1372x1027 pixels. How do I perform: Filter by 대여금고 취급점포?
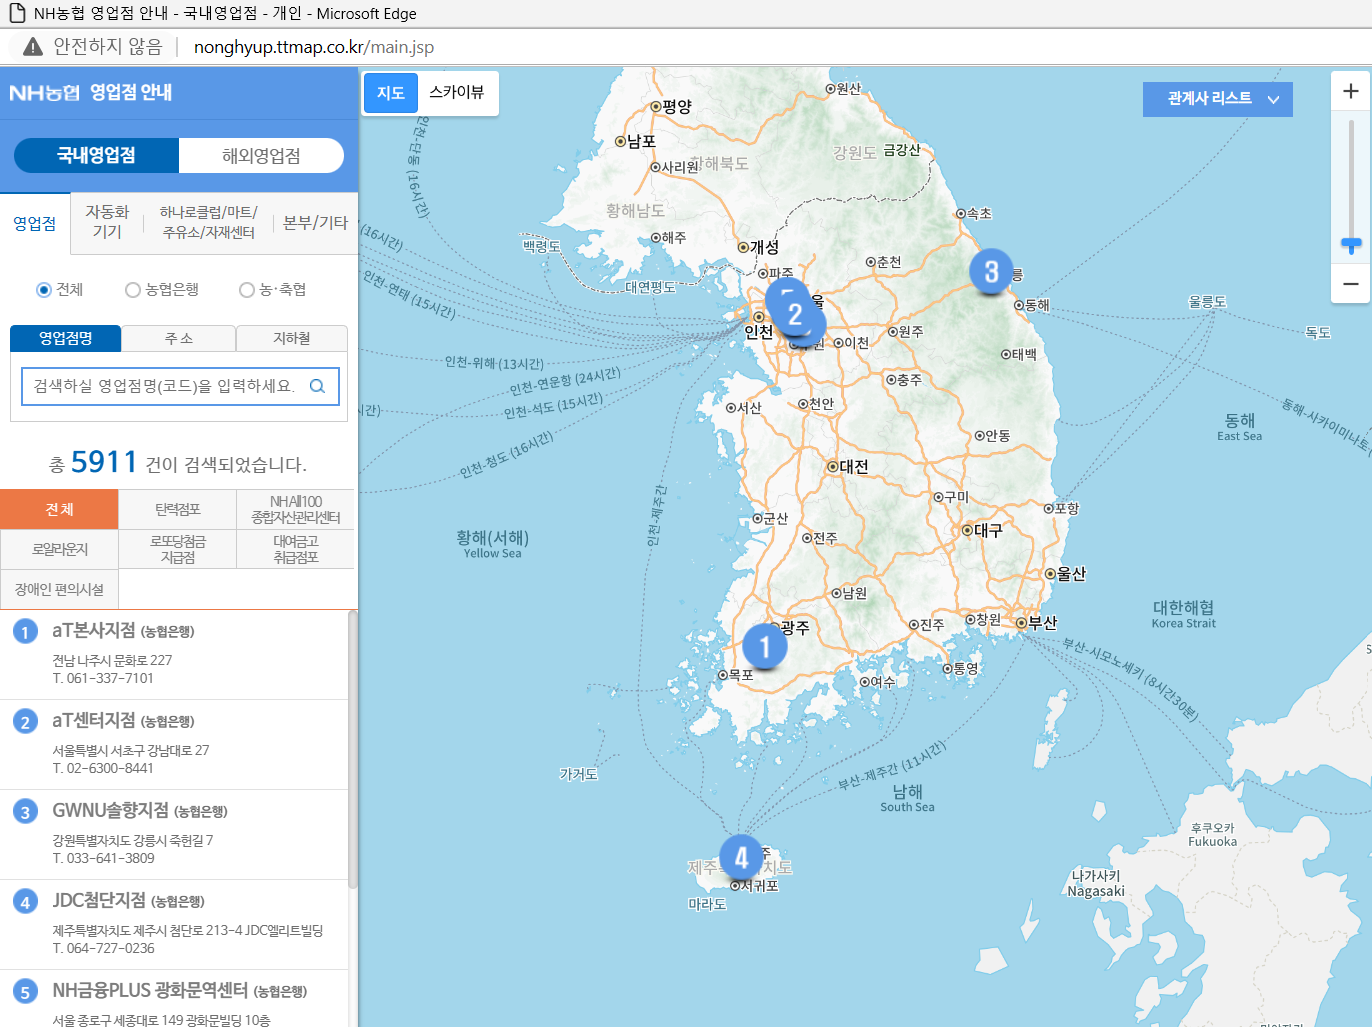click(x=295, y=549)
